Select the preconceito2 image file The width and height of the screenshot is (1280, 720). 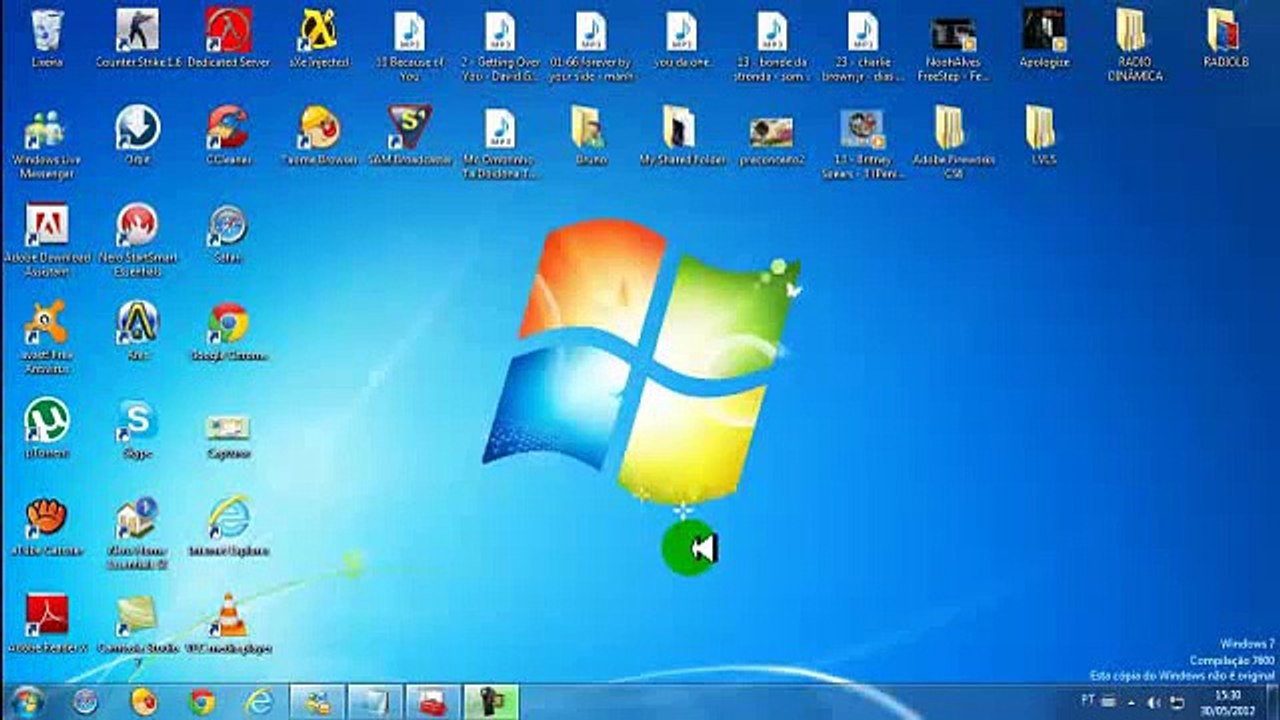tap(772, 139)
